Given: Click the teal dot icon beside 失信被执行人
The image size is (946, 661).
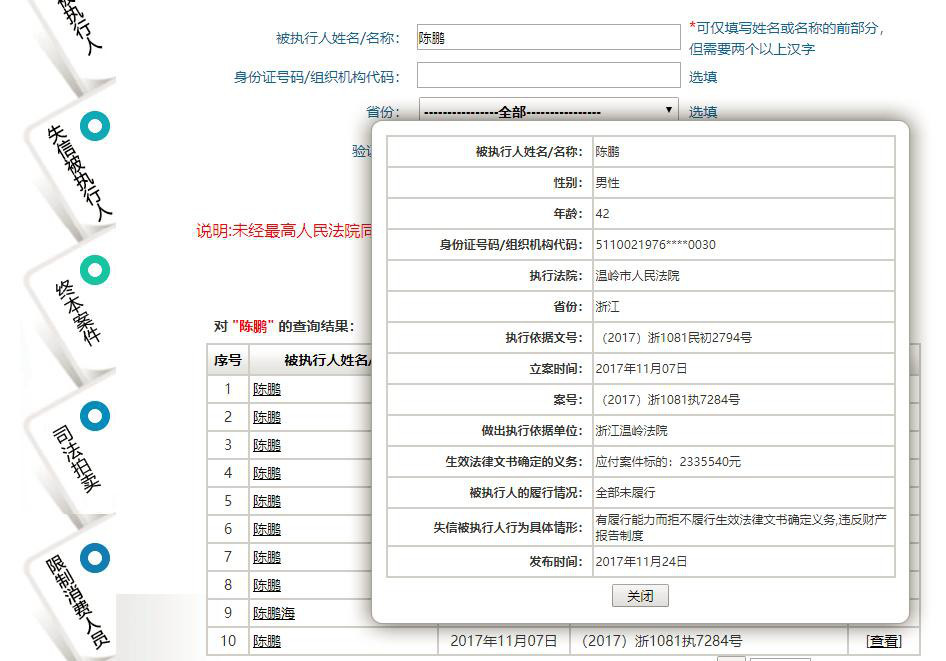Looking at the screenshot, I should click(x=95, y=126).
